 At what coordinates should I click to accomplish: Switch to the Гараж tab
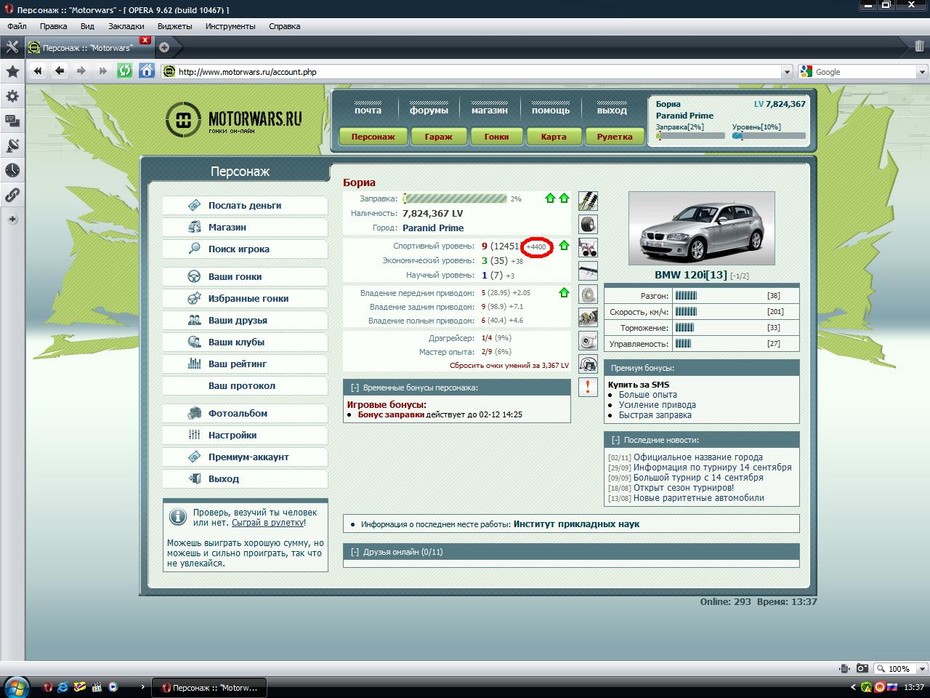(x=438, y=136)
